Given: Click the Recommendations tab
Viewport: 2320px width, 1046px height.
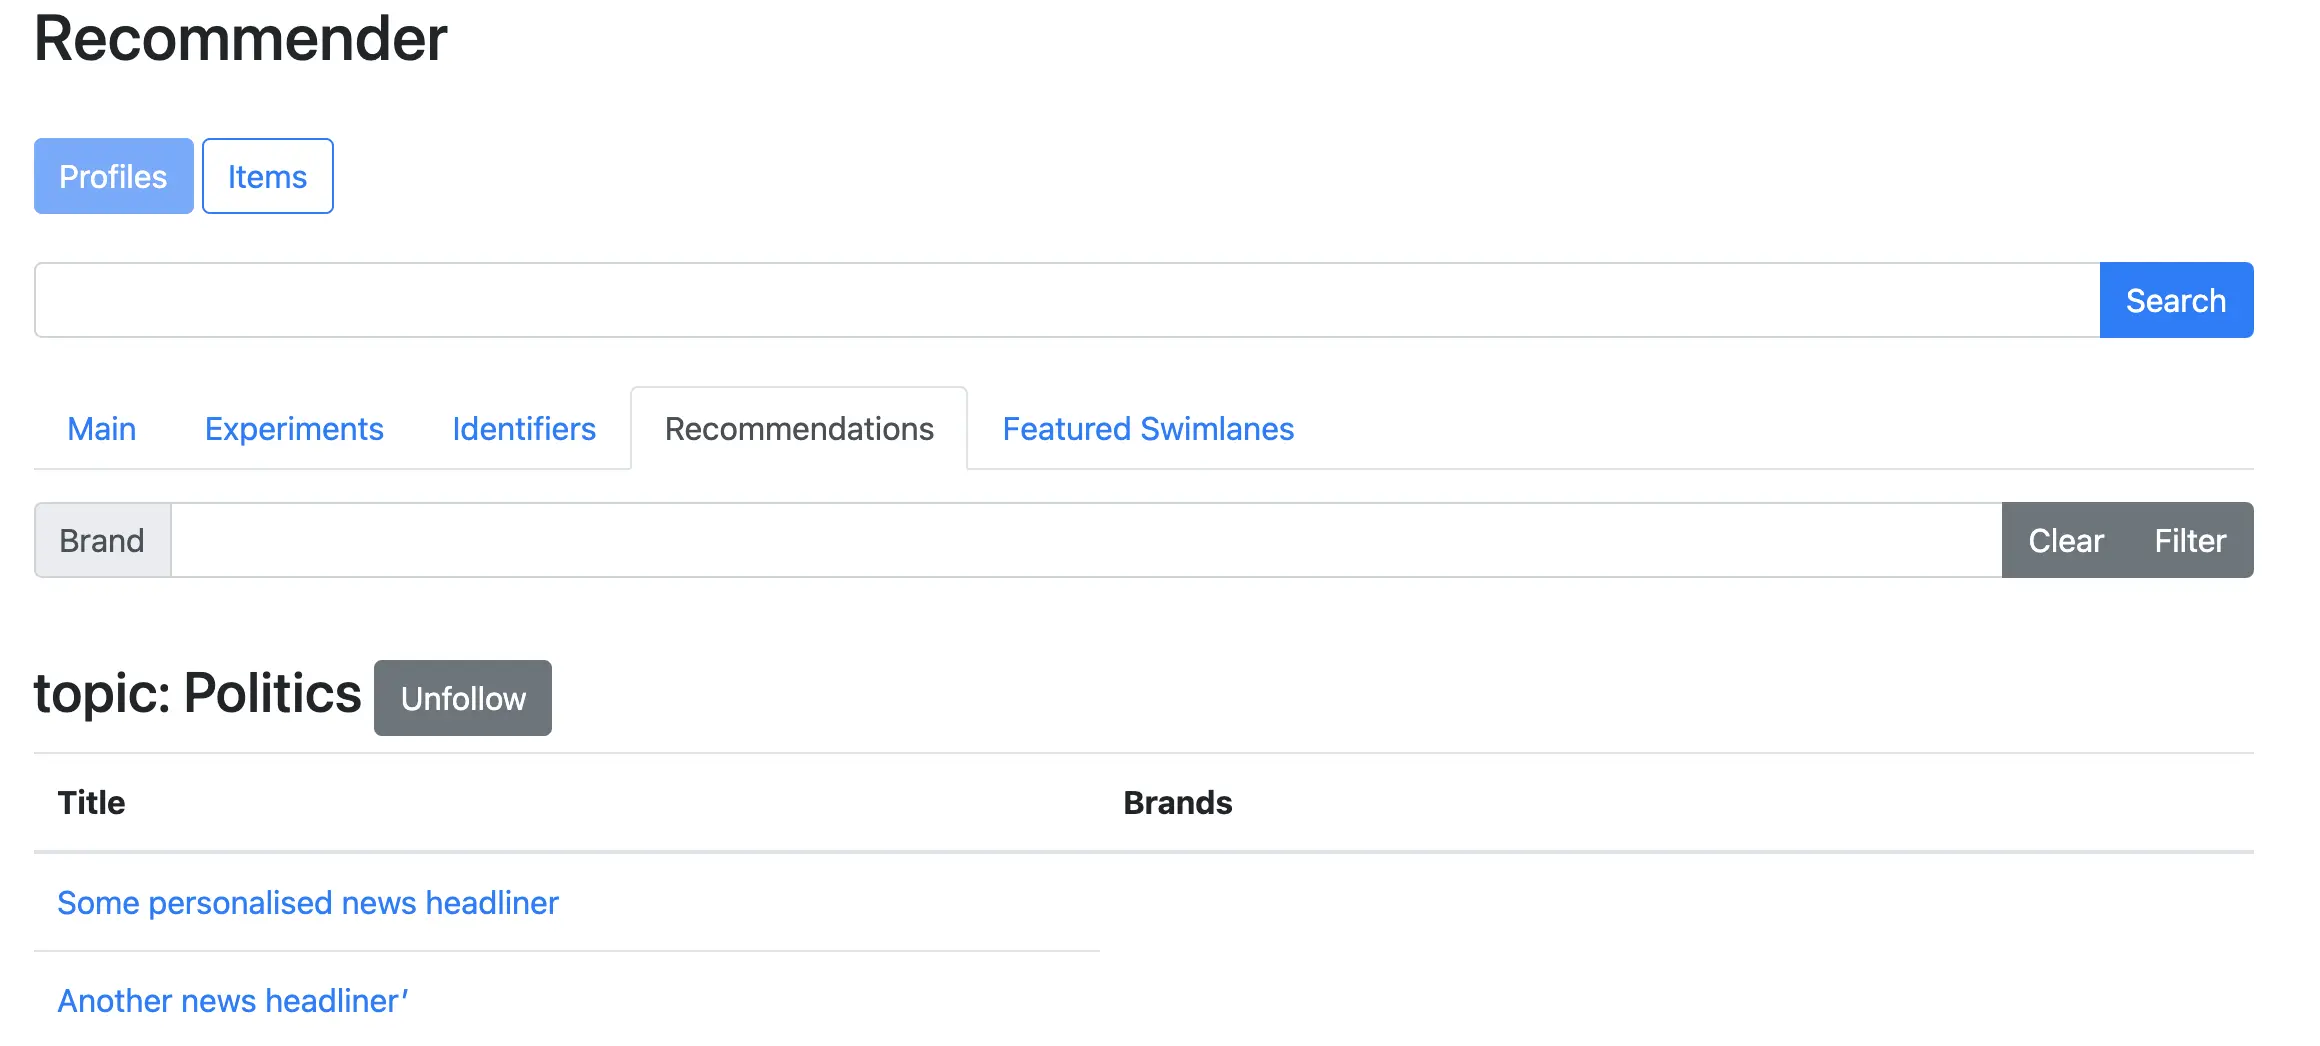Looking at the screenshot, I should [799, 429].
